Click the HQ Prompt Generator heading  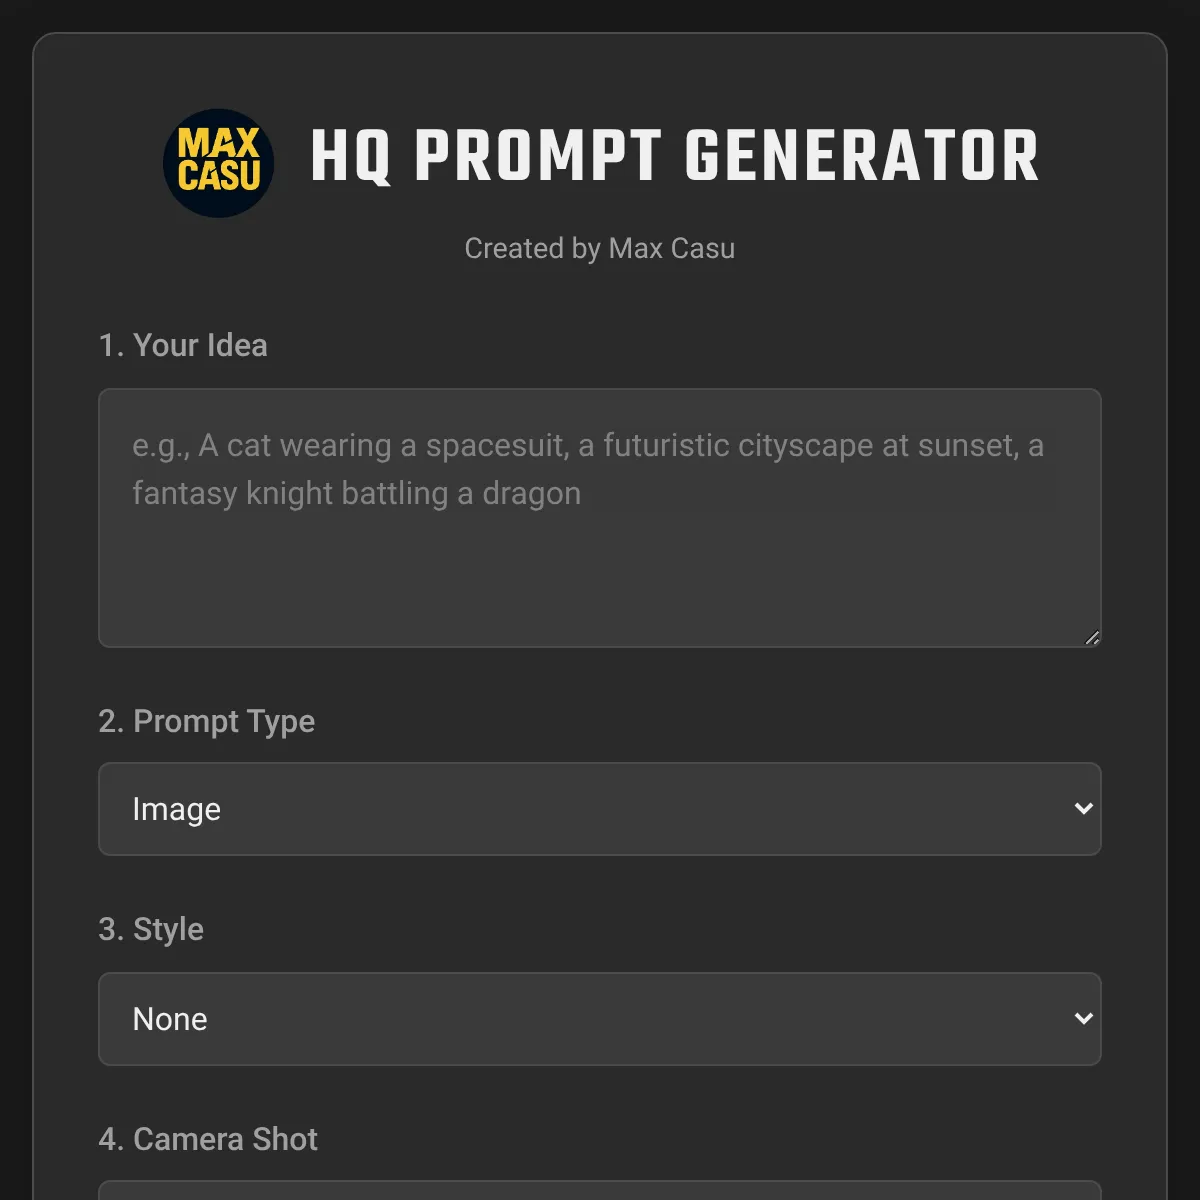pyautogui.click(x=674, y=158)
